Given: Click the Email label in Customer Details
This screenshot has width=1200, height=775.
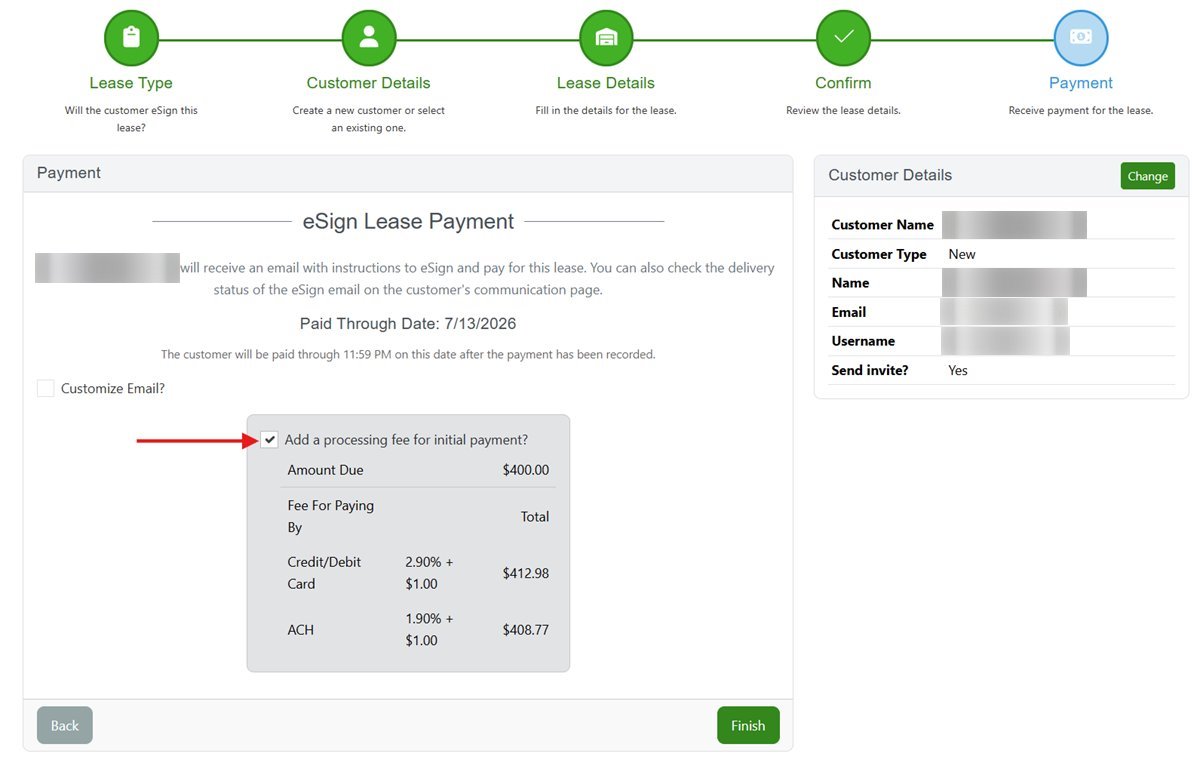Looking at the screenshot, I should pos(849,312).
